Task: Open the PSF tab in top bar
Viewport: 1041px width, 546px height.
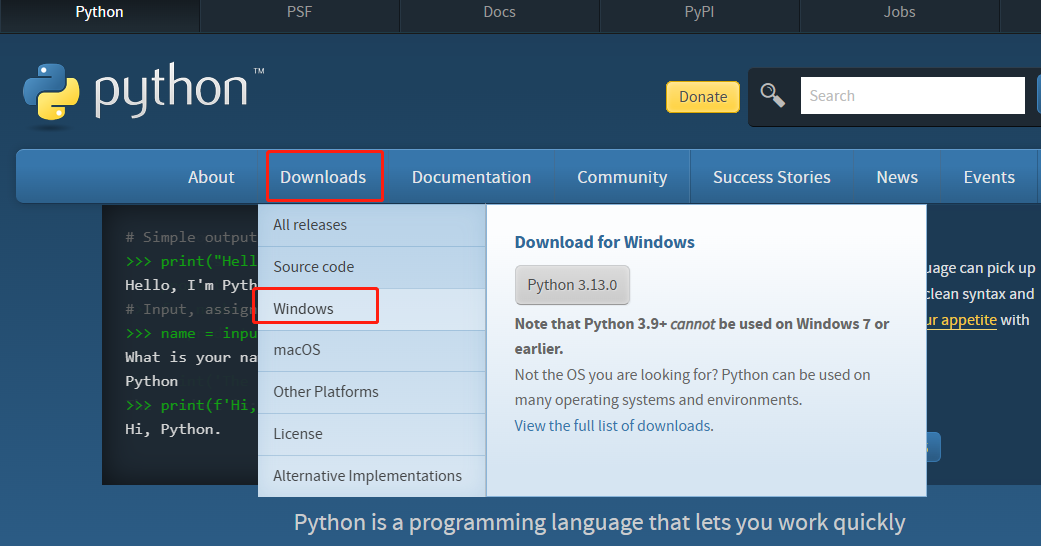Action: pos(299,13)
